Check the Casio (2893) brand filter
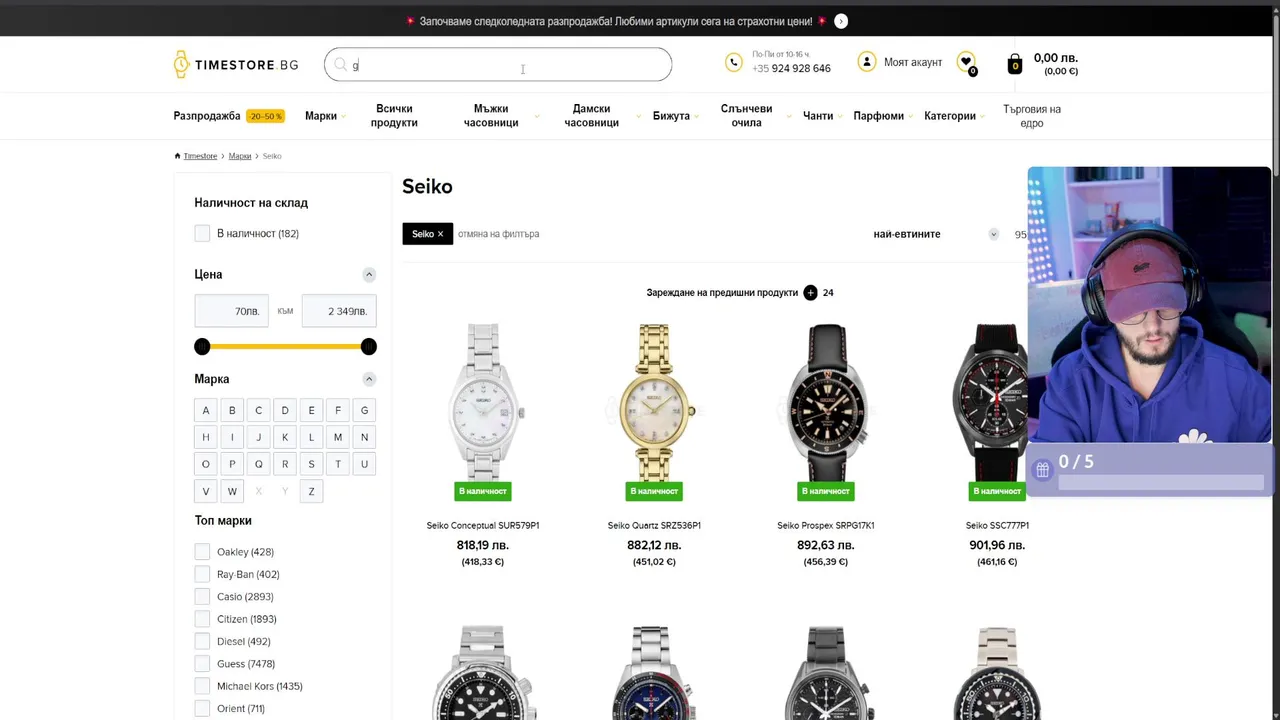The image size is (1280, 720). coord(203,597)
